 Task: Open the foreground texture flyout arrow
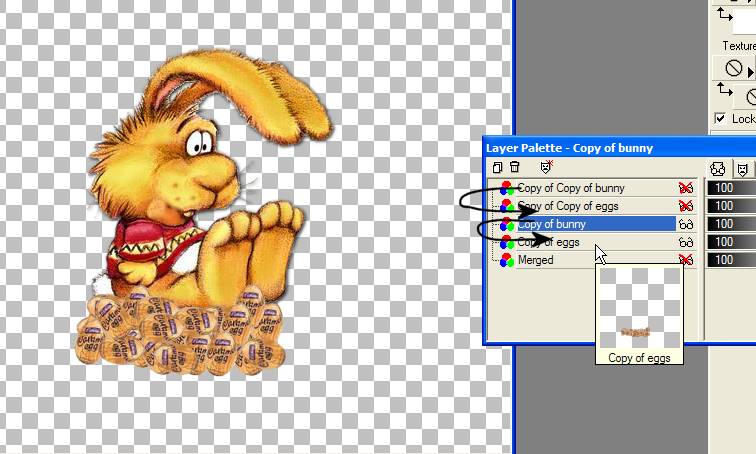click(750, 72)
